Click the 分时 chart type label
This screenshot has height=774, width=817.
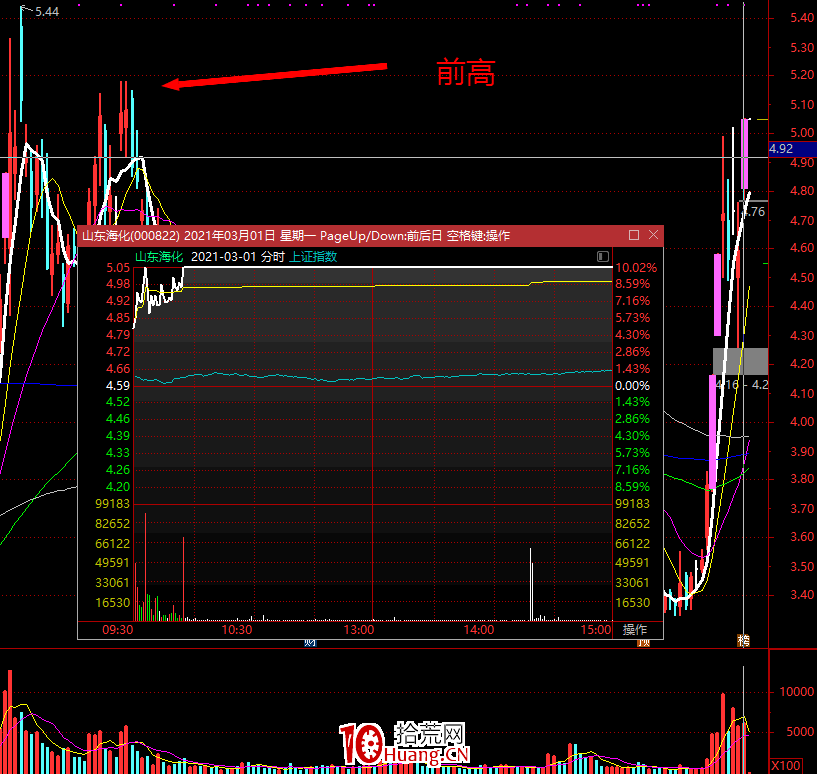click(273, 257)
